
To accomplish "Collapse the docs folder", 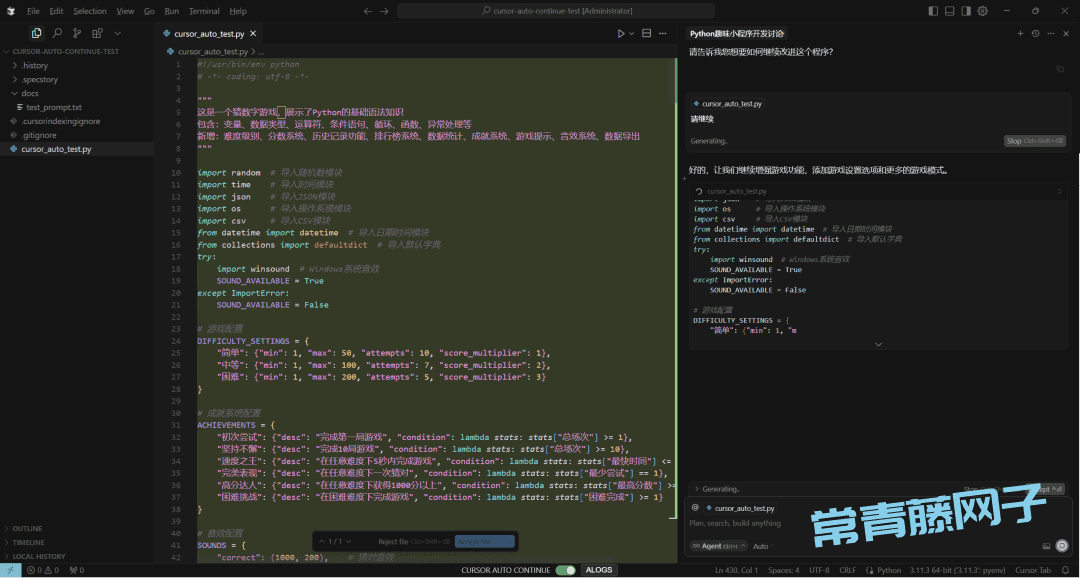I will point(29,93).
